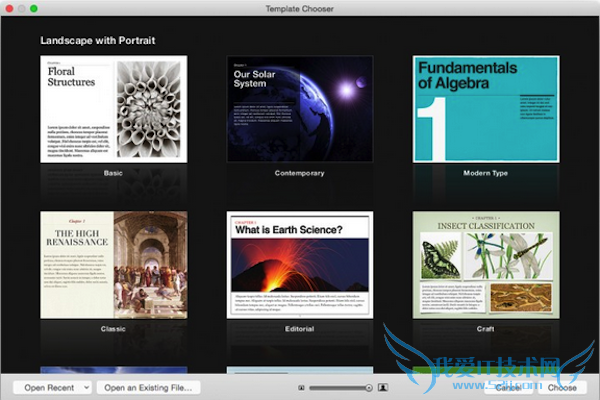Click the Basic template label

pyautogui.click(x=112, y=173)
